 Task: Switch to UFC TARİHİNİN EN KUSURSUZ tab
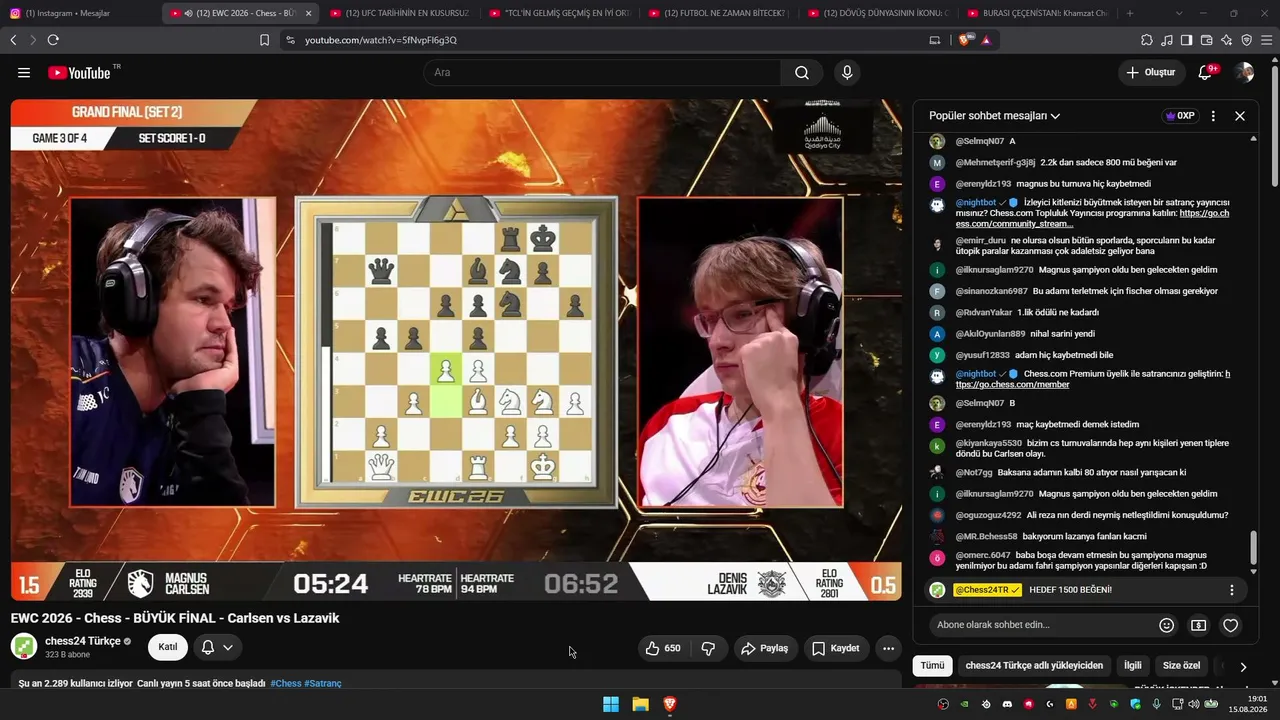[x=400, y=13]
